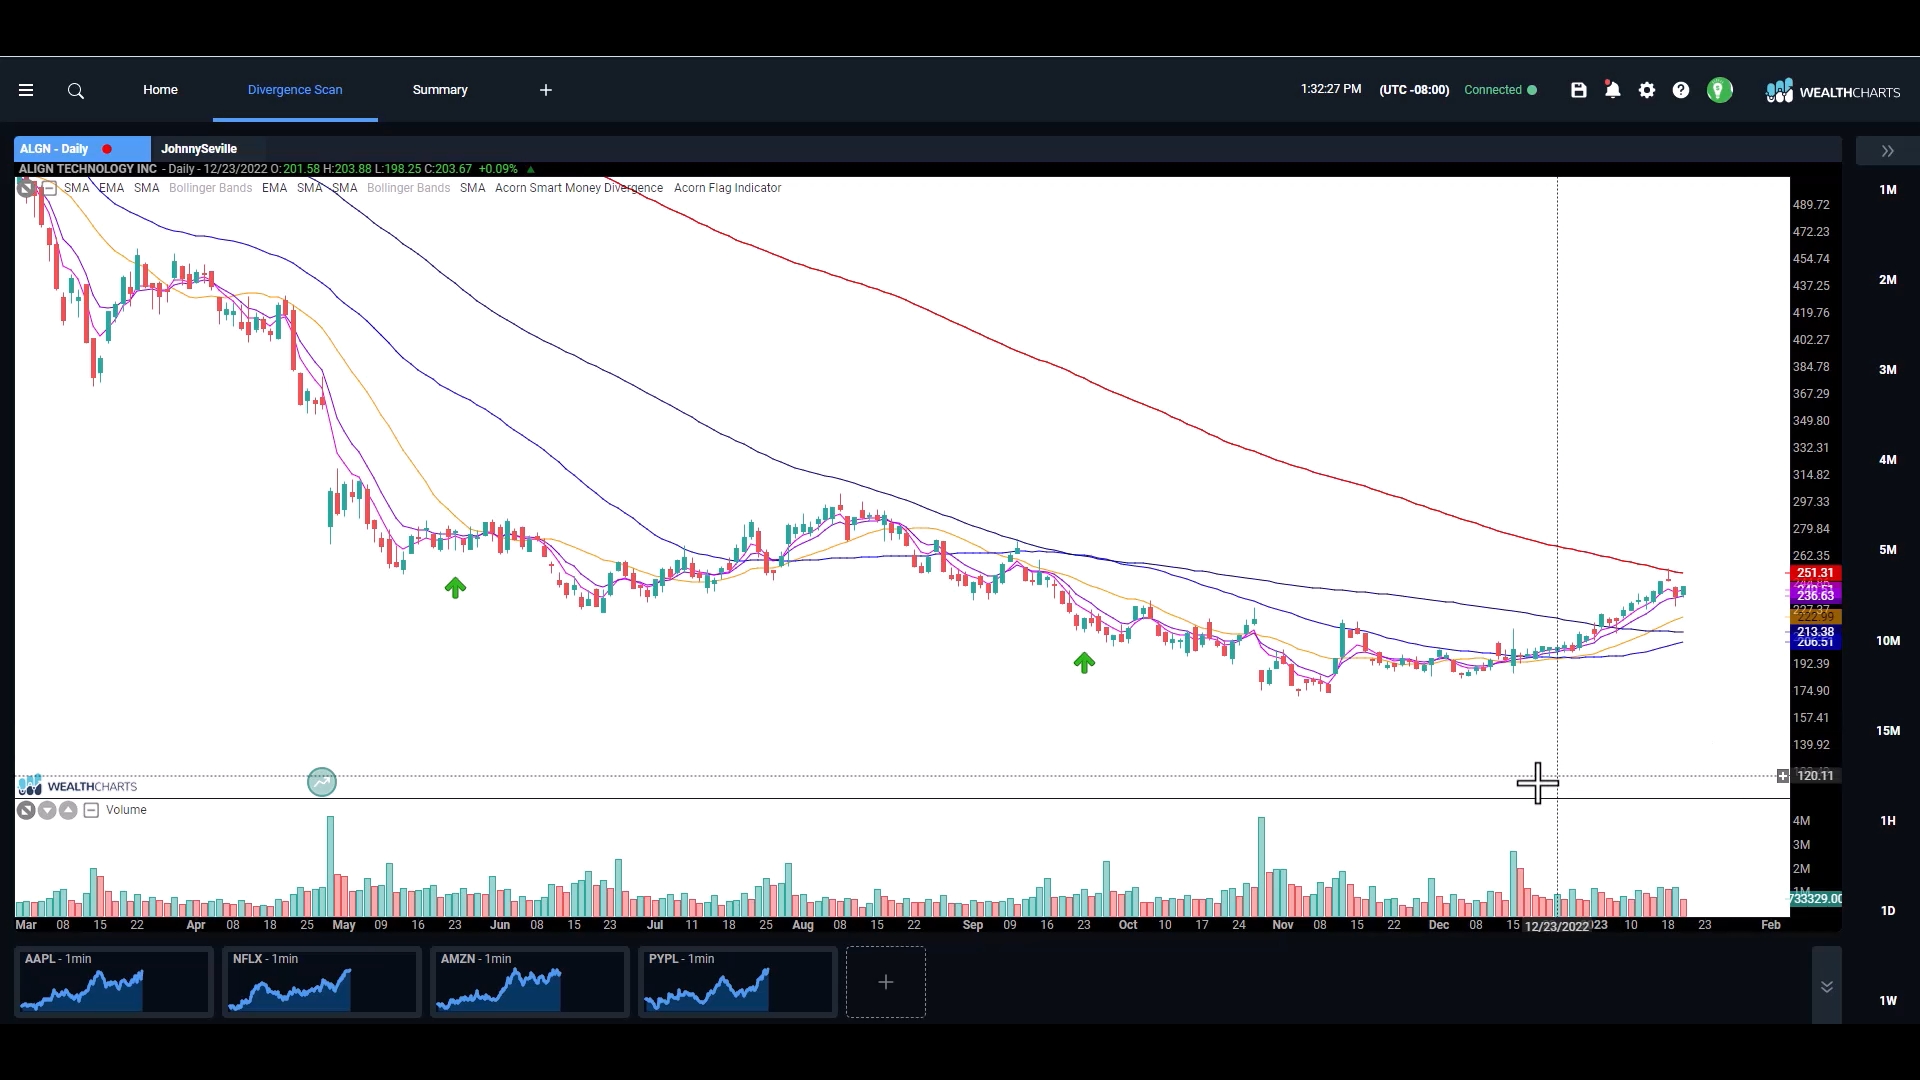The height and width of the screenshot is (1080, 1920).
Task: Toggle the first EMA legend label
Action: 112,188
